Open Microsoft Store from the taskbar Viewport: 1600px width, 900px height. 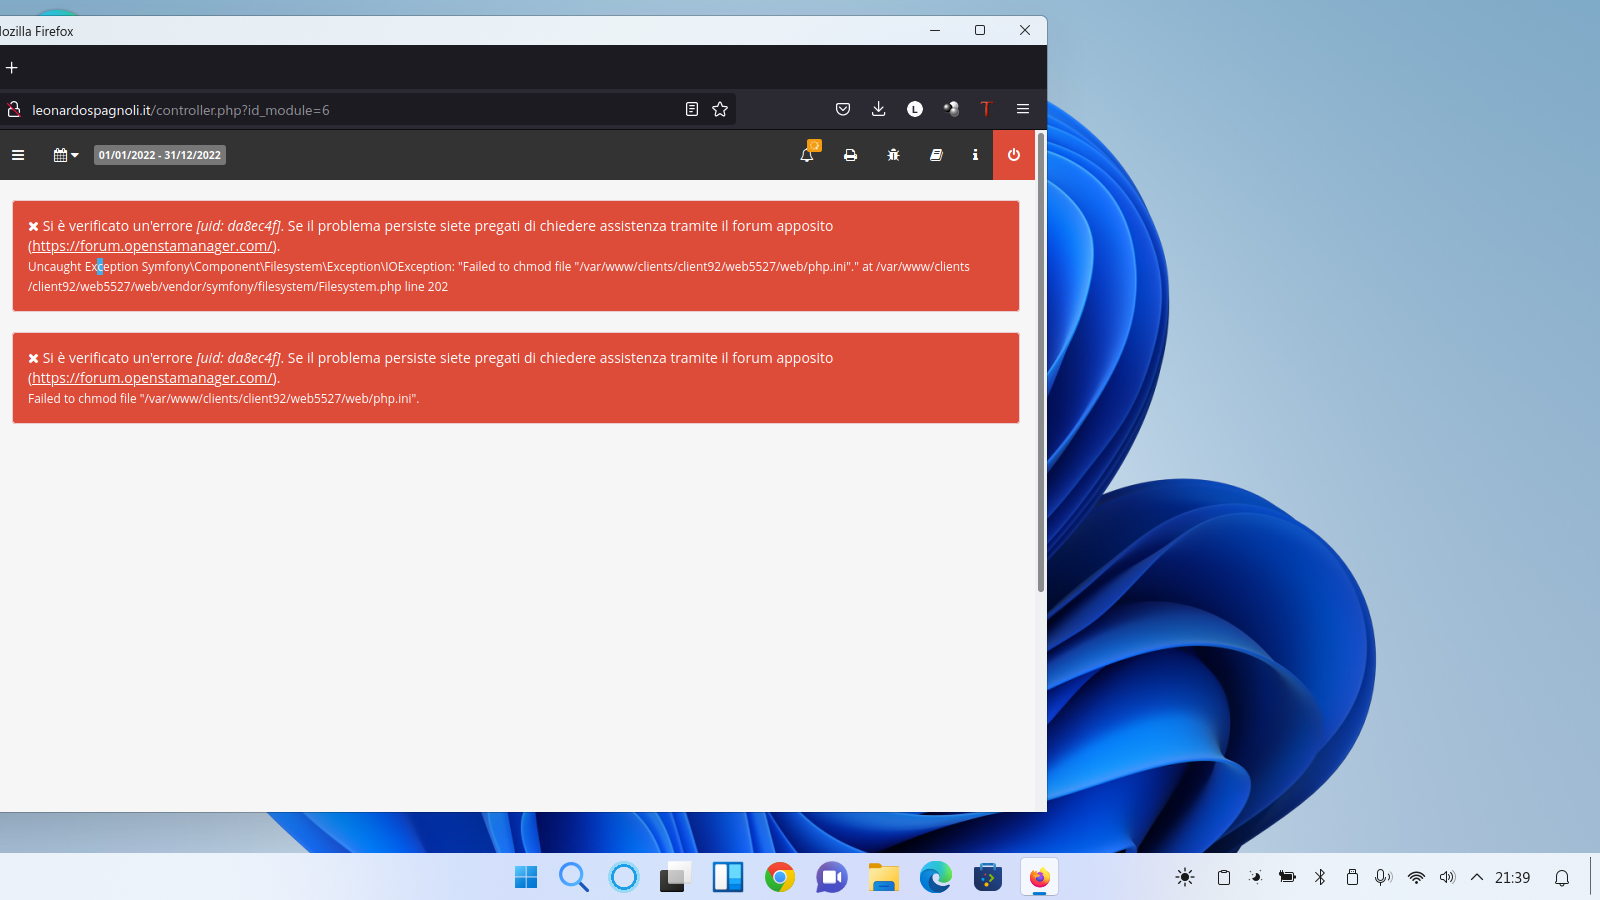point(988,877)
